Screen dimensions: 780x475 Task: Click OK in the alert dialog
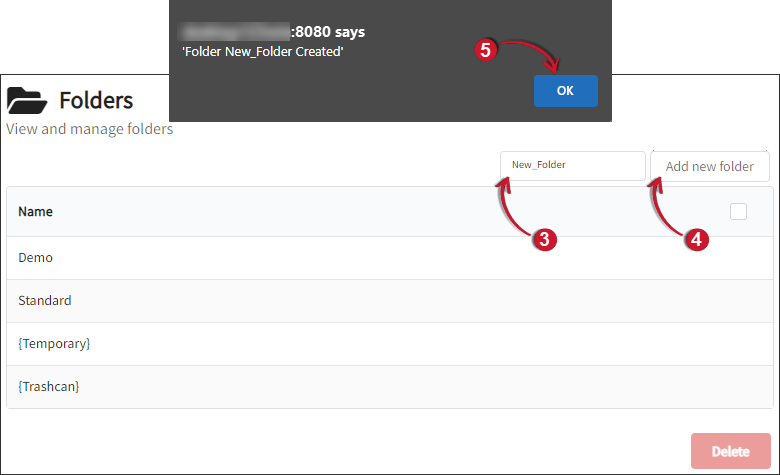tap(565, 91)
